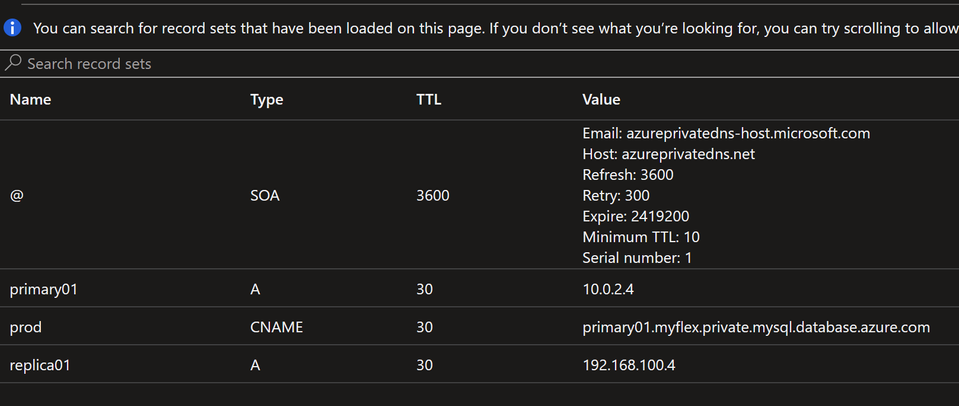Image resolution: width=959 pixels, height=406 pixels.
Task: Open the replica01 record set
Action: tap(480, 365)
